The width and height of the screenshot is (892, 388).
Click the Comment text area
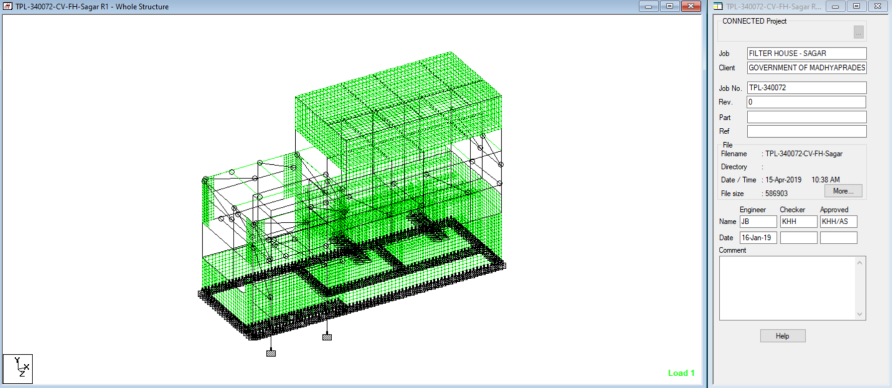788,288
